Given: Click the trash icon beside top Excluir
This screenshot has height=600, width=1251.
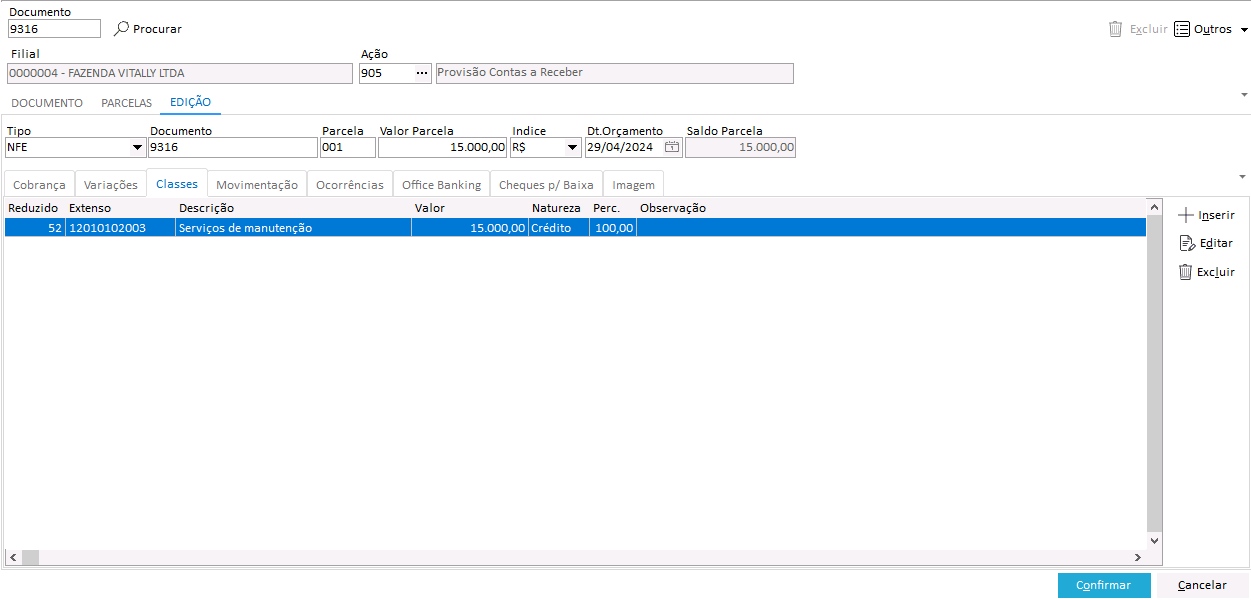Looking at the screenshot, I should (x=1116, y=29).
